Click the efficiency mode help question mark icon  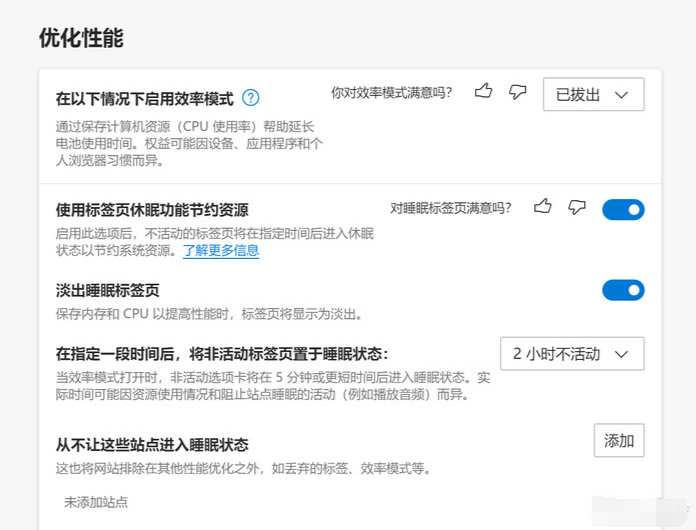click(251, 98)
